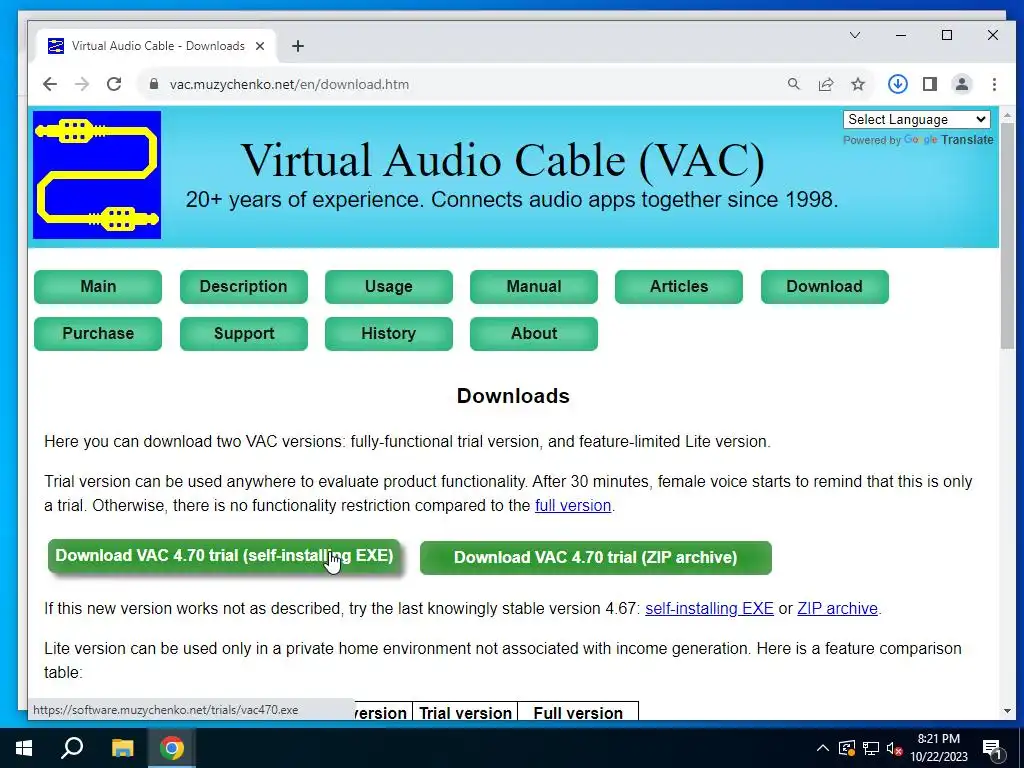
Task: Open the Select Language dropdown
Action: (x=917, y=120)
